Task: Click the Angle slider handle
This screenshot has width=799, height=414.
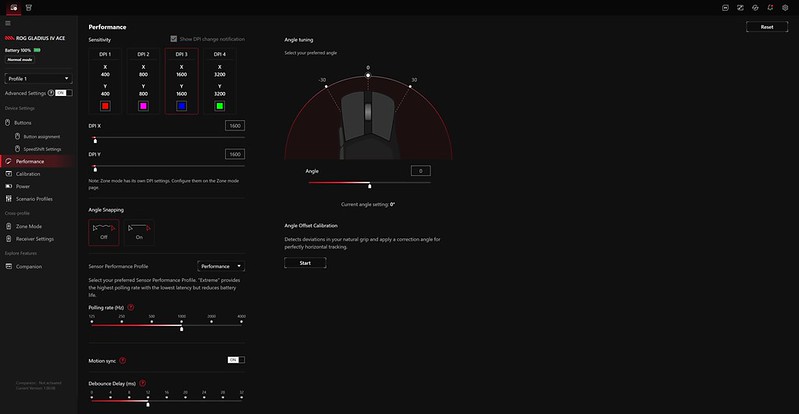Action: click(x=369, y=186)
